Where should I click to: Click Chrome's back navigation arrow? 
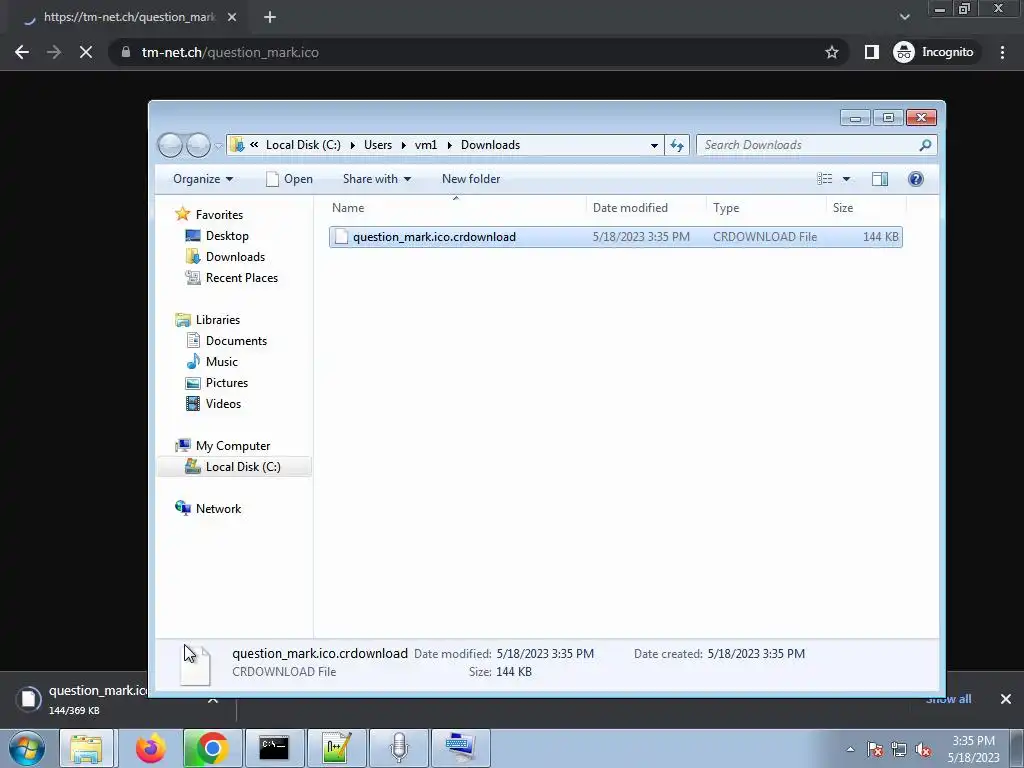click(x=22, y=52)
